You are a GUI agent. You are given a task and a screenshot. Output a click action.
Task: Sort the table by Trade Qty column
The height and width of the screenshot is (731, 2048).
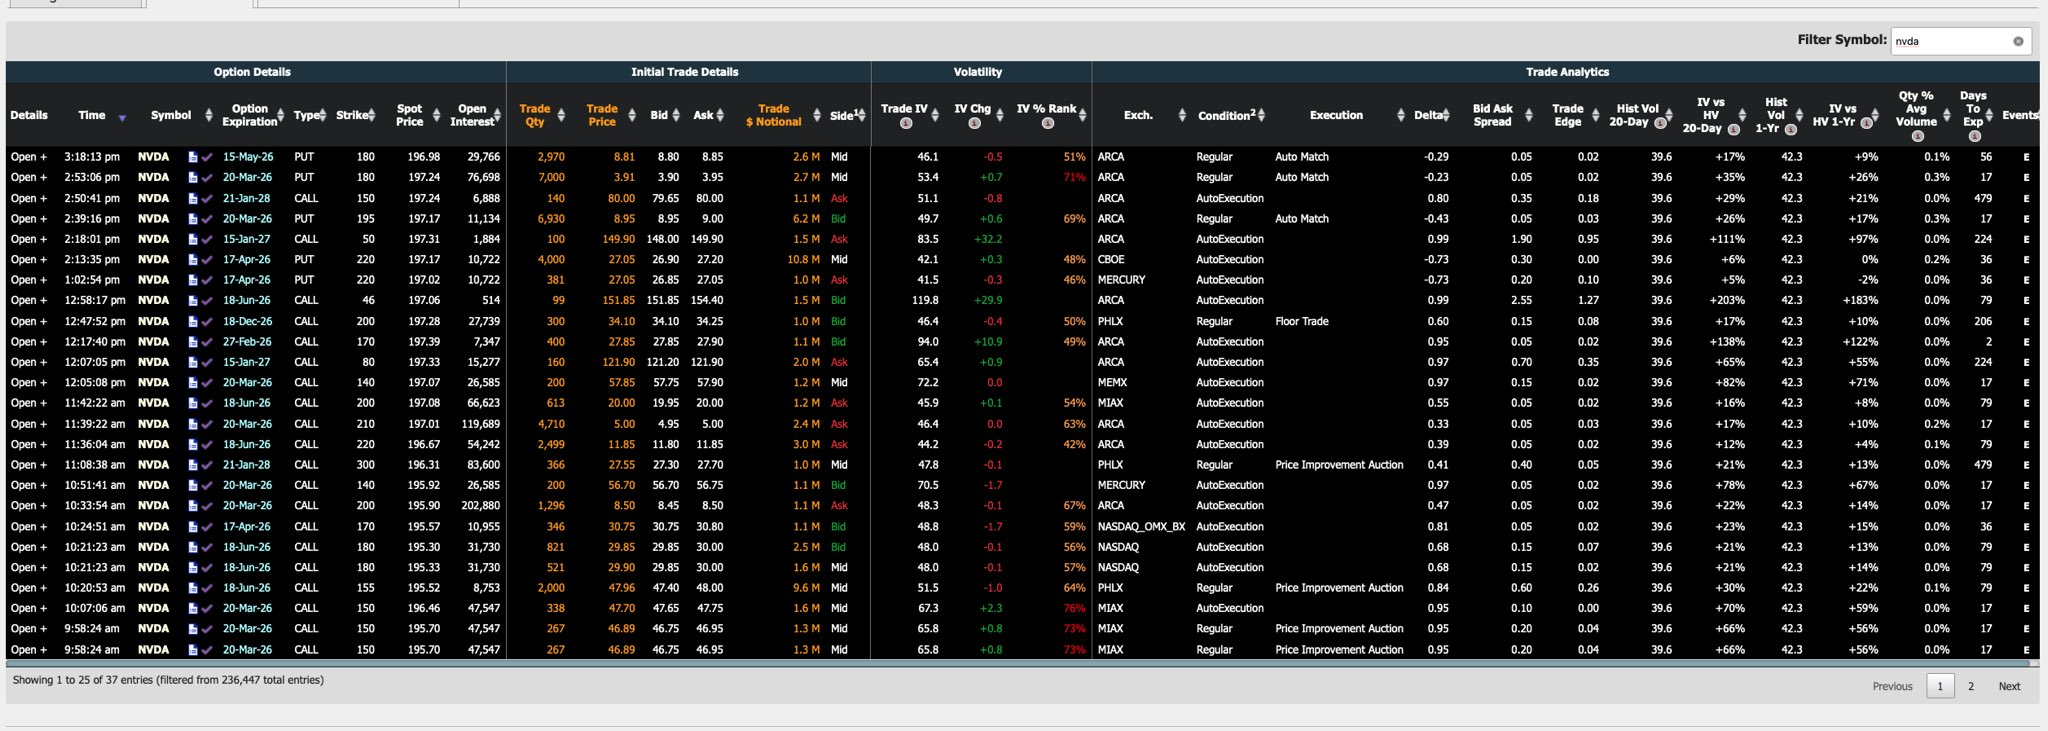pyautogui.click(x=535, y=115)
